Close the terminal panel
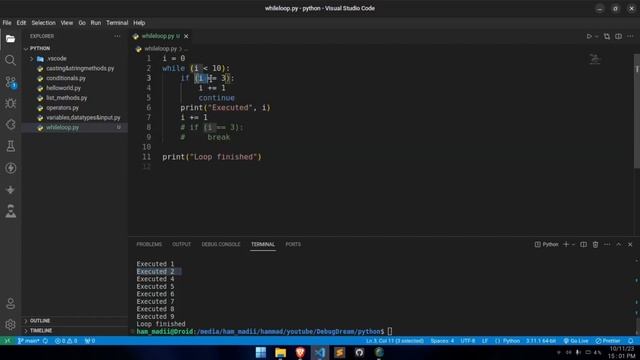This screenshot has height=360, width=640. [x=630, y=244]
